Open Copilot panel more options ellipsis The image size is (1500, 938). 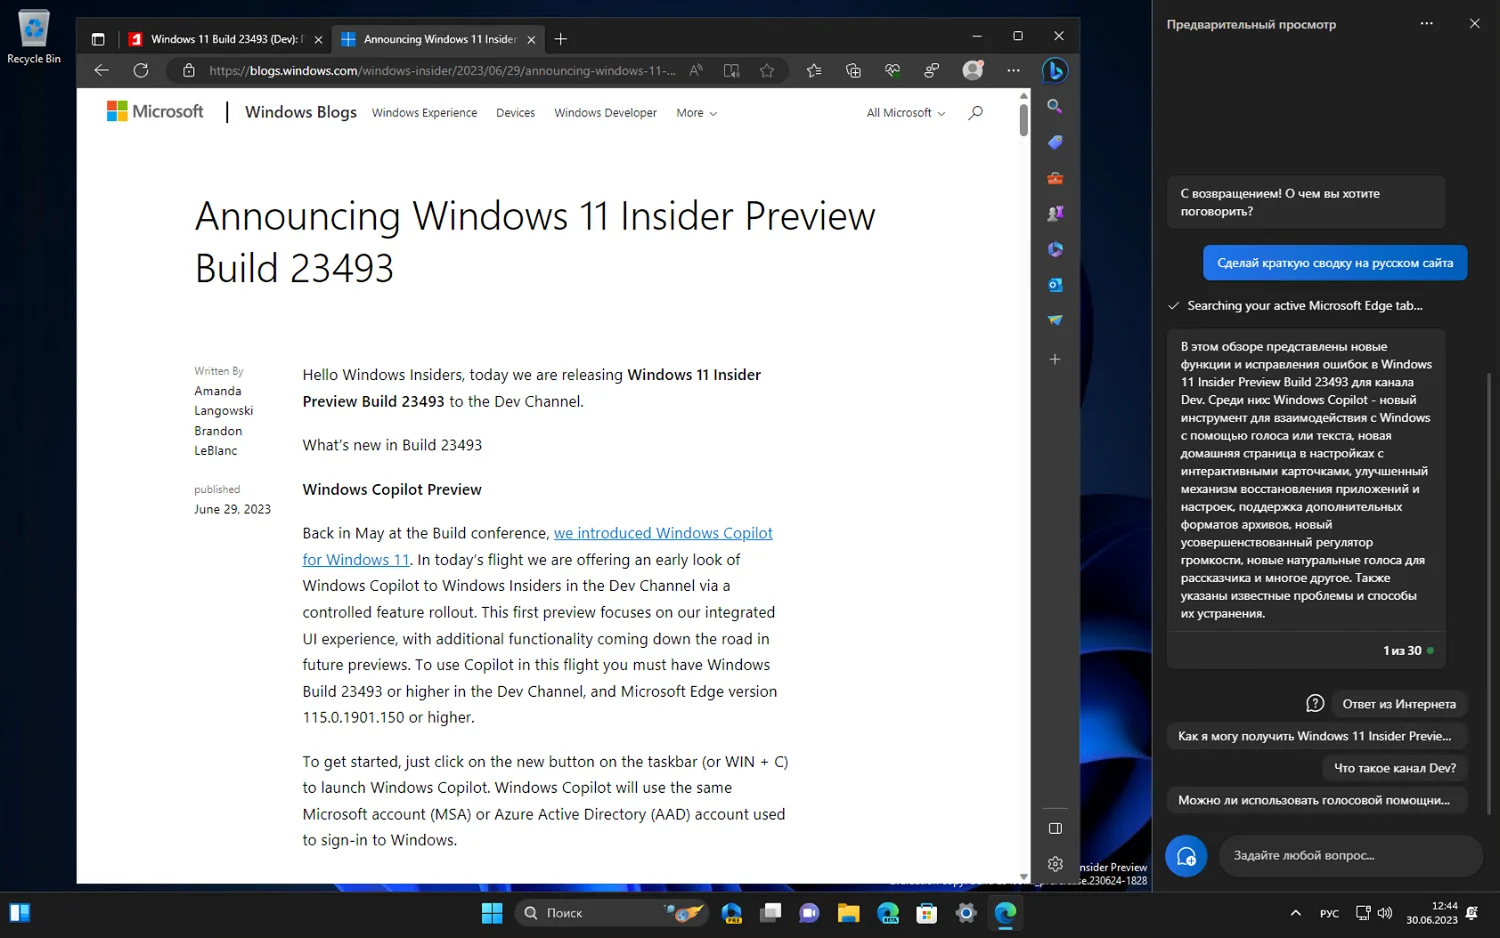point(1426,23)
